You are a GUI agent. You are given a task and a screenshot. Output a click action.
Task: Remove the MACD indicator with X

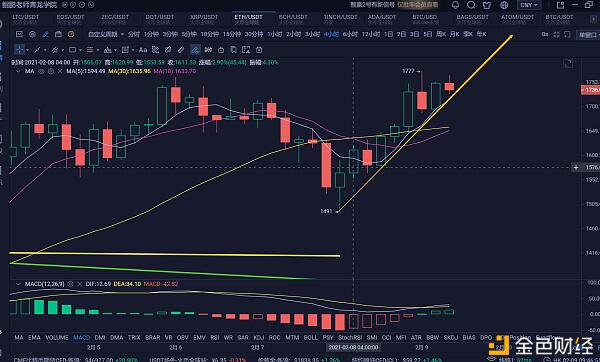[x=80, y=284]
